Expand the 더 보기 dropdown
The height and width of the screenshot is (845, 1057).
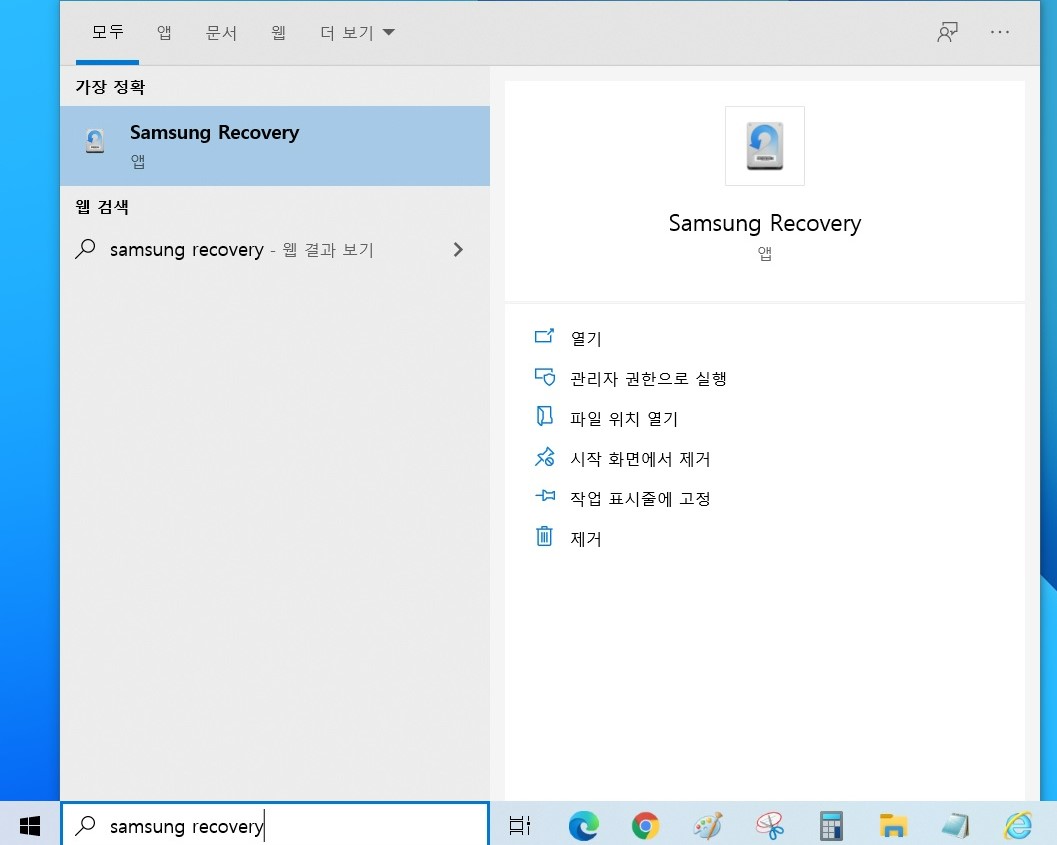(357, 32)
